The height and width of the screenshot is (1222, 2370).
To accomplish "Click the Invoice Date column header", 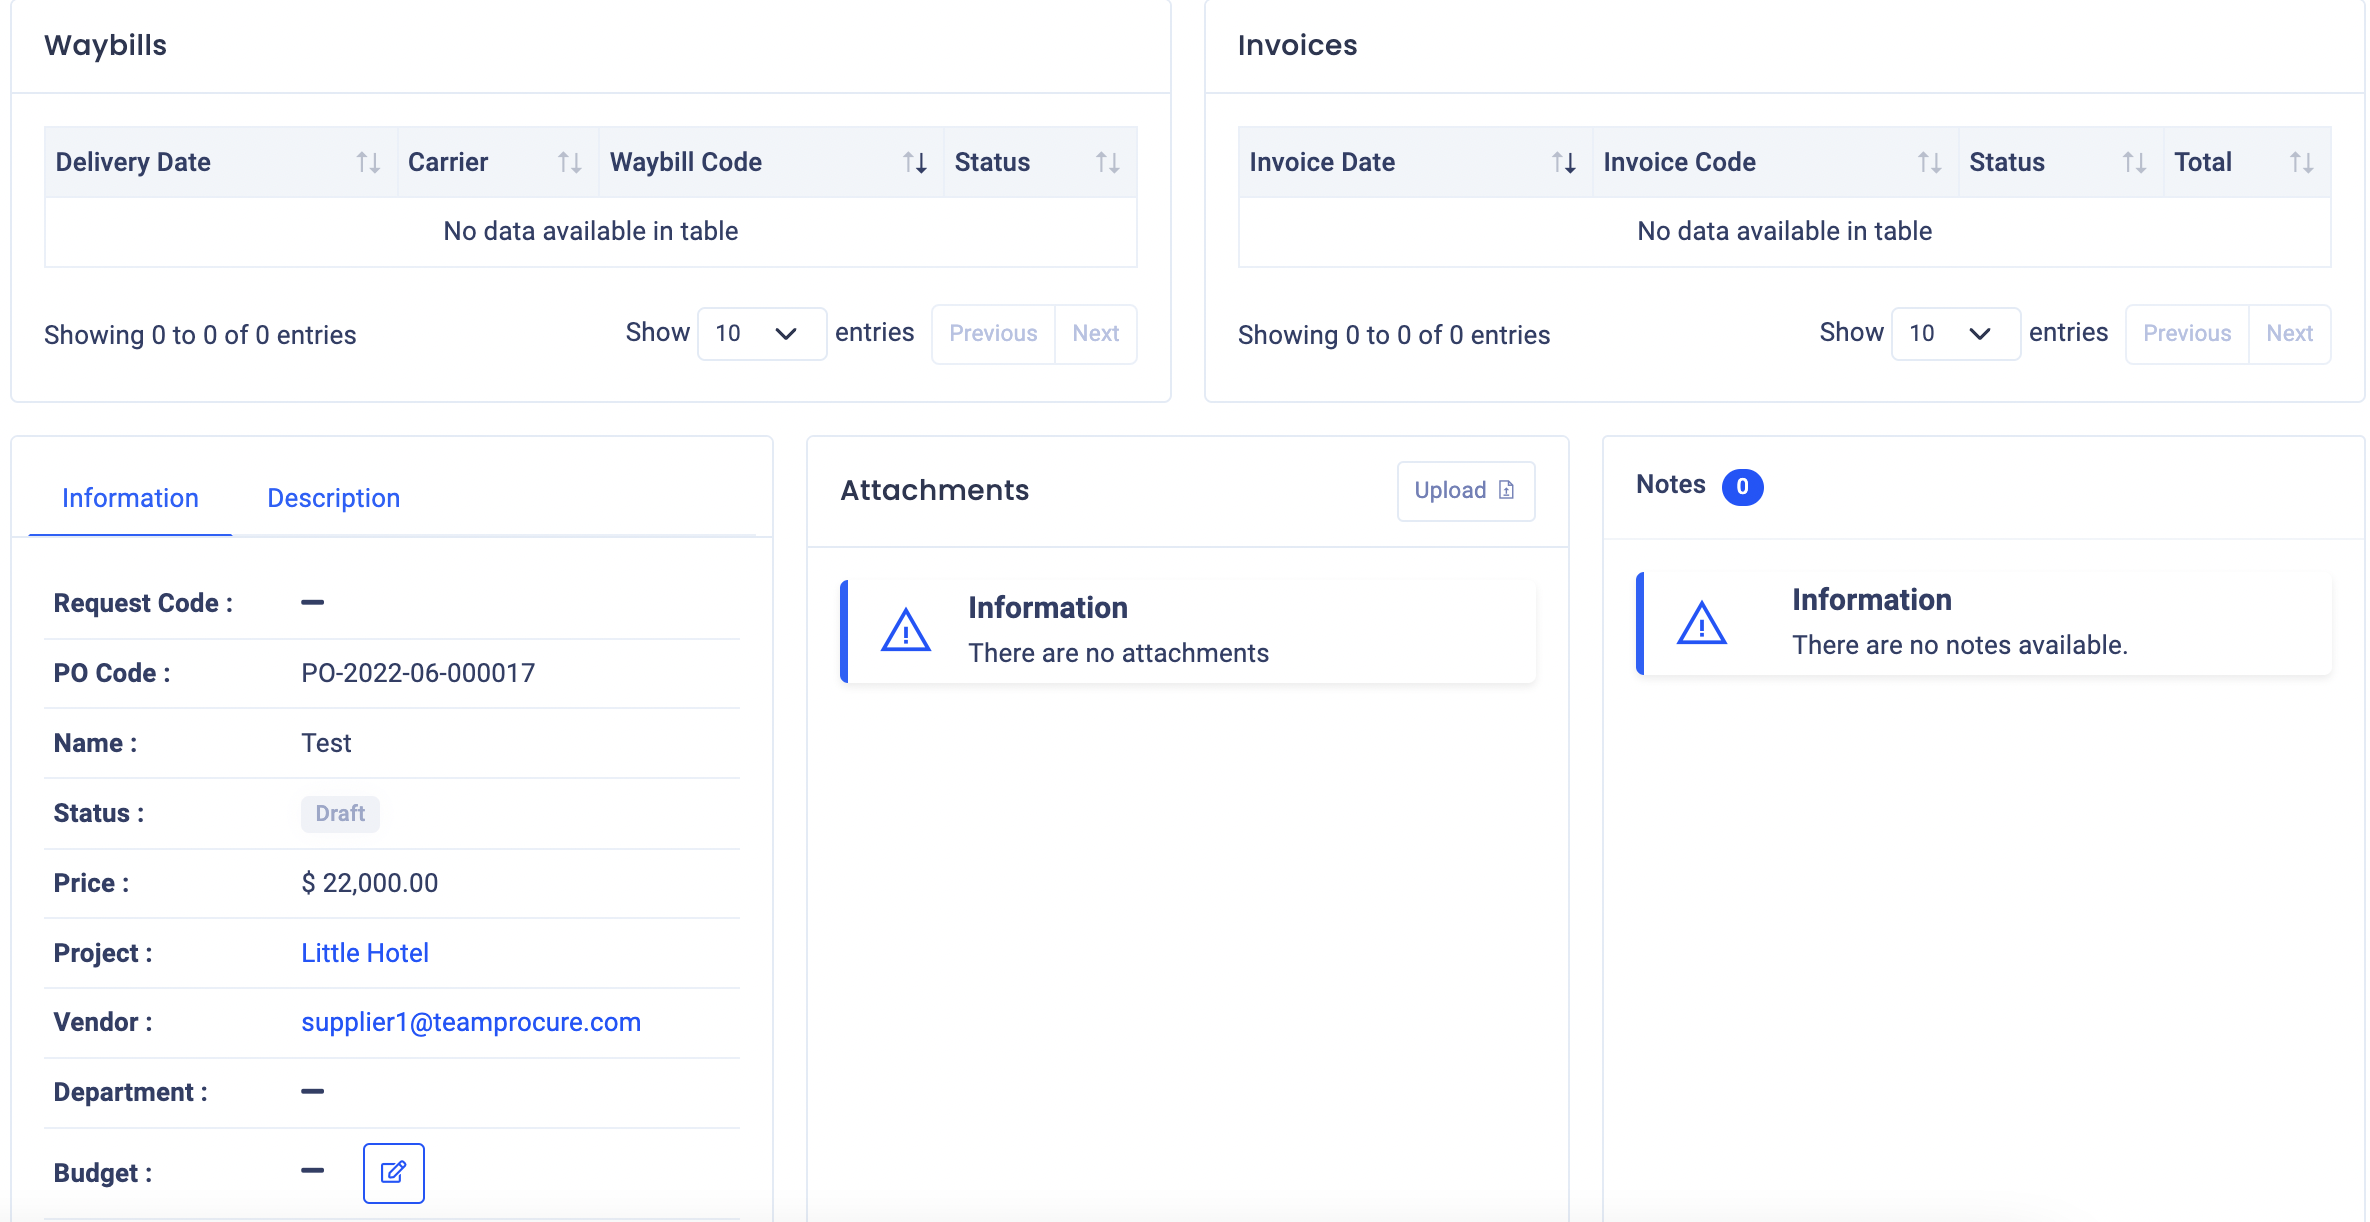I will click(1415, 162).
